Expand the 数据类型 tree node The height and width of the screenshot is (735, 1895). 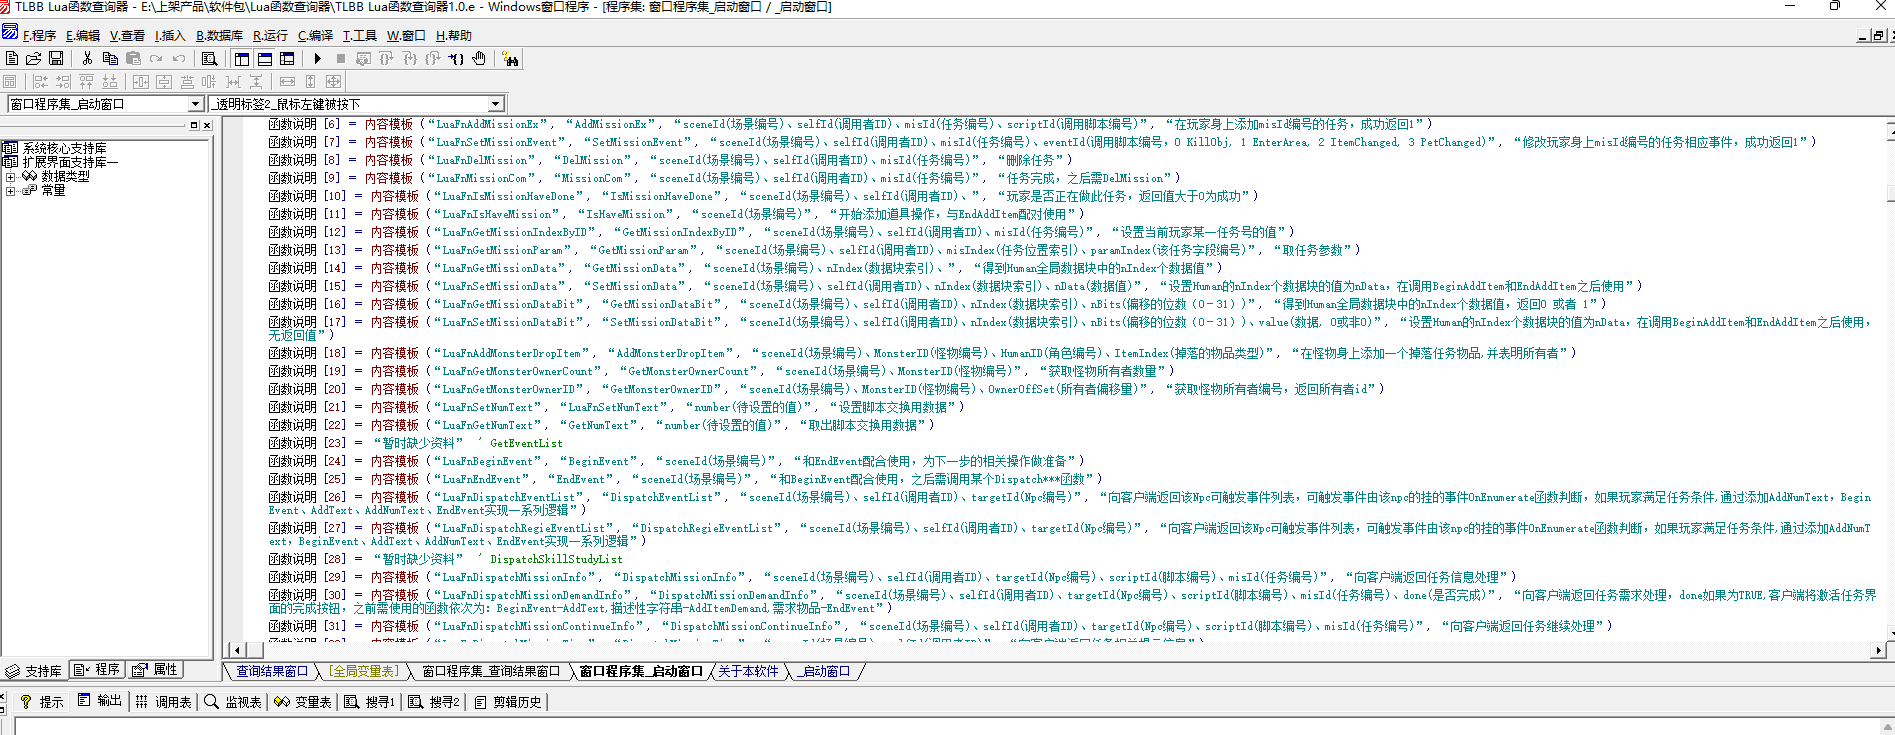click(11, 176)
